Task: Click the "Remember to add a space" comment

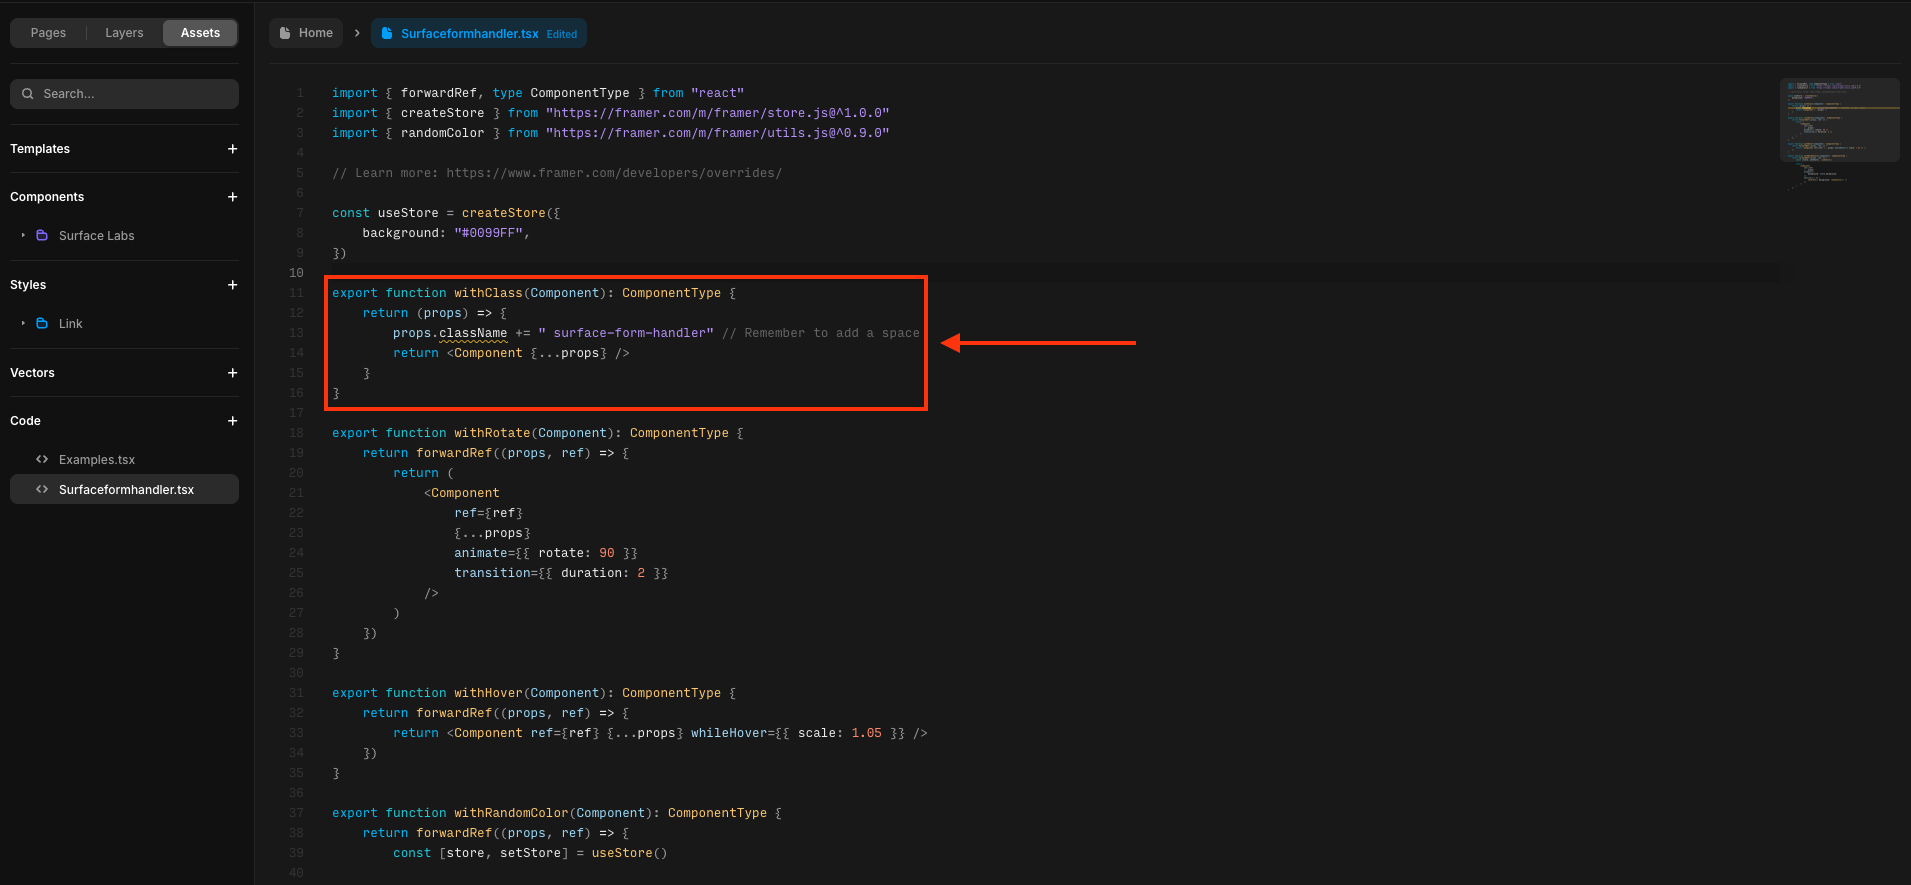Action: 820,333
